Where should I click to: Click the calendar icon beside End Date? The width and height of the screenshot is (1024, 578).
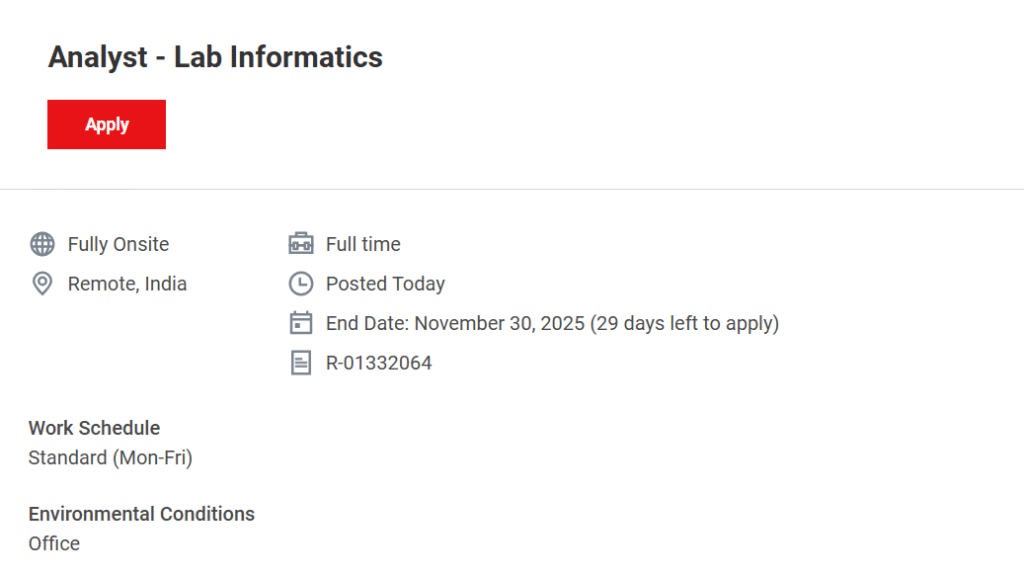300,323
